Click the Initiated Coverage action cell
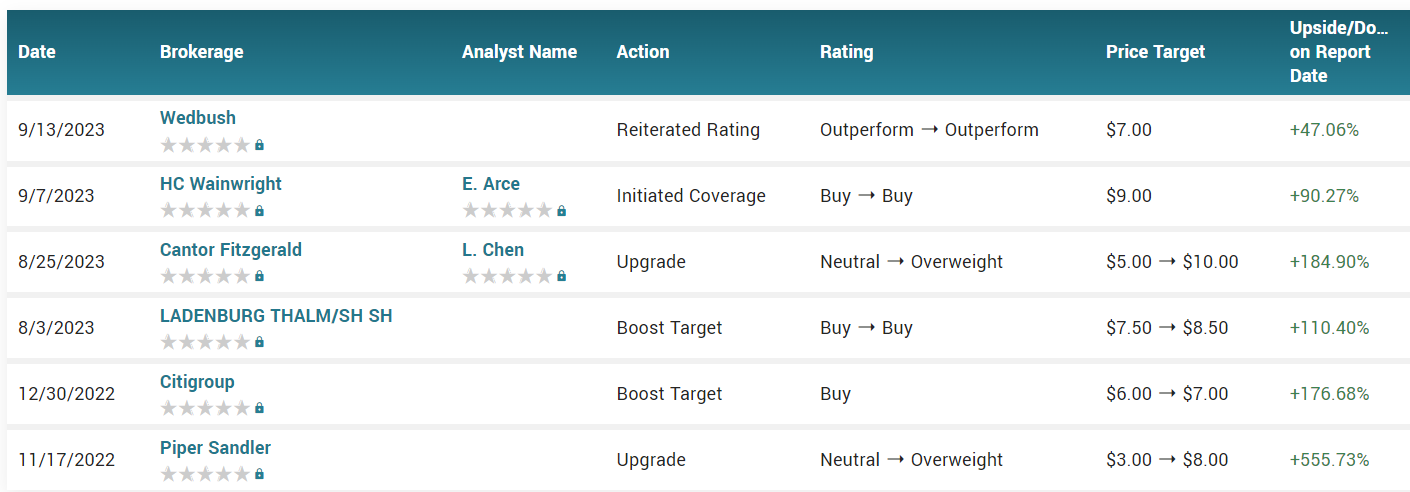This screenshot has width=1410, height=492. point(691,196)
